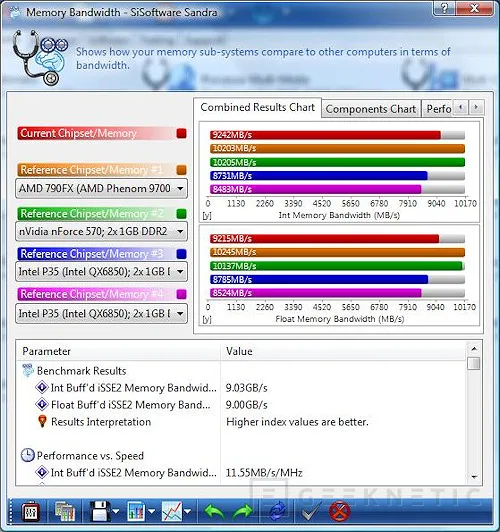Image resolution: width=500 pixels, height=532 pixels.
Task: Click the results list scrollbar thumb
Action: (x=474, y=363)
